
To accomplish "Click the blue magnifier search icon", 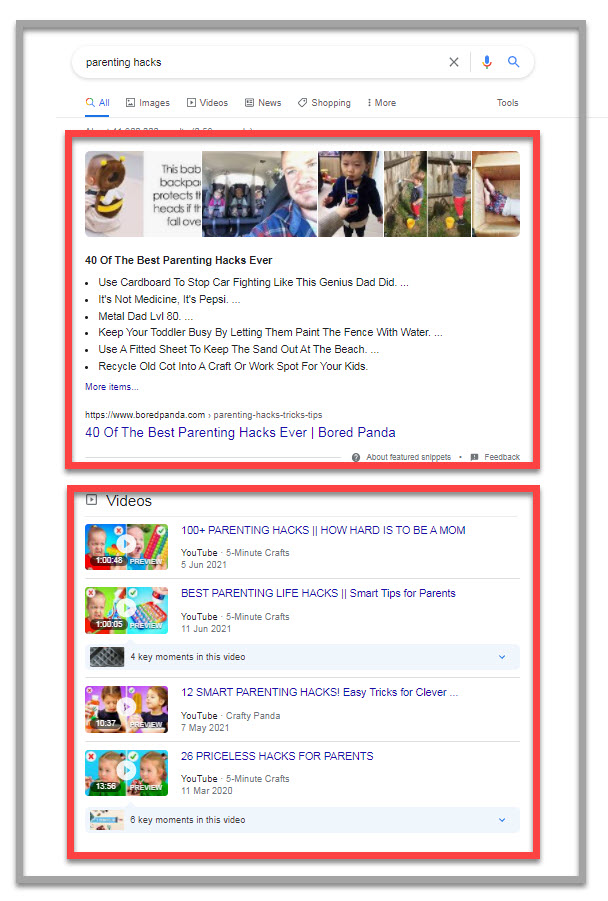I will [x=513, y=61].
